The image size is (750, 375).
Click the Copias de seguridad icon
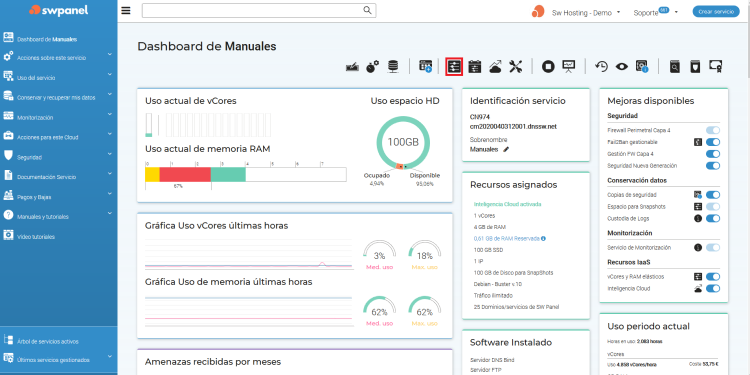click(x=698, y=195)
